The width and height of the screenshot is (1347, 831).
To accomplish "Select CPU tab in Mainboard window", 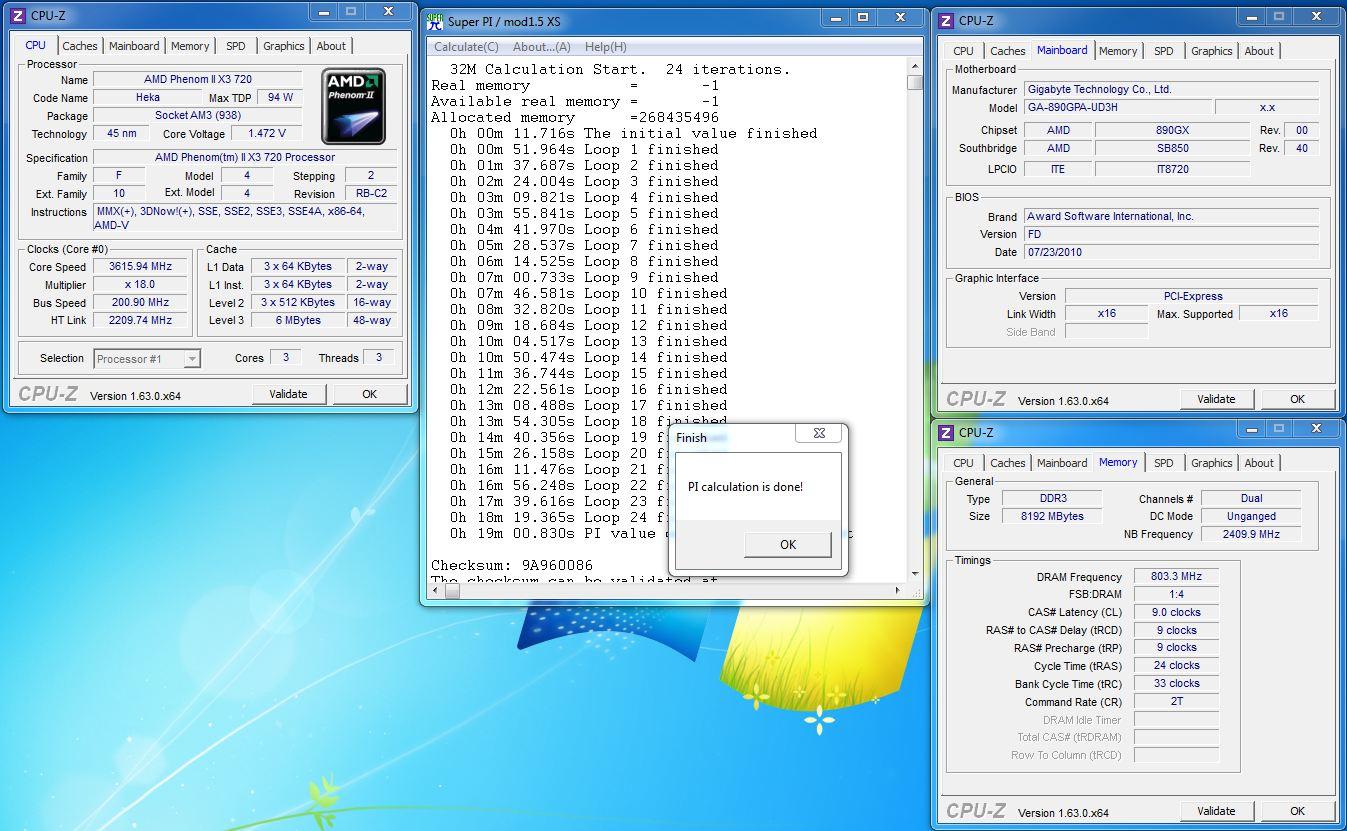I will 963,51.
